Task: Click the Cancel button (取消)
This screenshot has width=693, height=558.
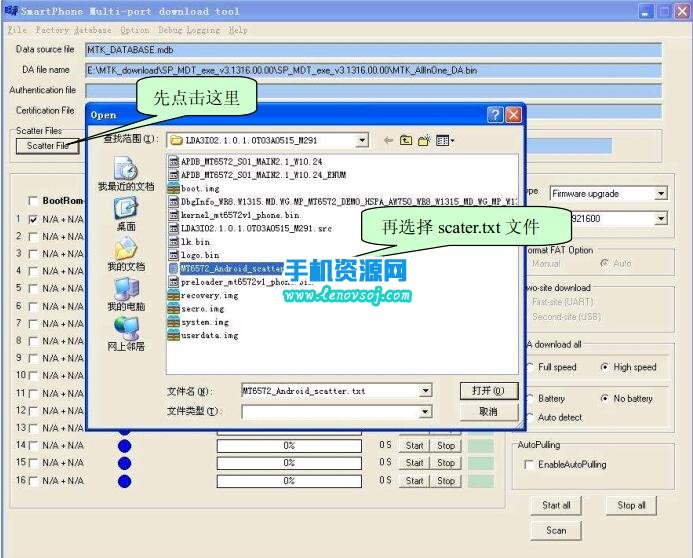Action: [489, 412]
